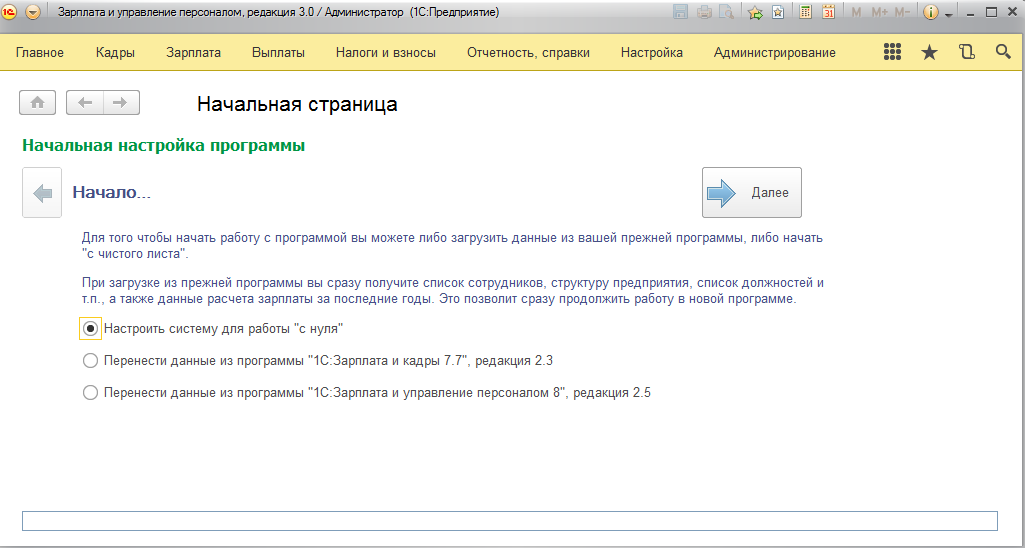
Task: Open favorites document star icon
Action: pyautogui.click(x=778, y=12)
